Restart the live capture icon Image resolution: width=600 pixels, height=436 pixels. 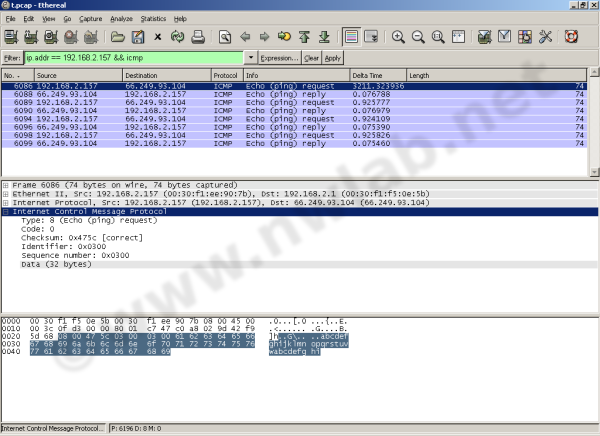click(91, 37)
